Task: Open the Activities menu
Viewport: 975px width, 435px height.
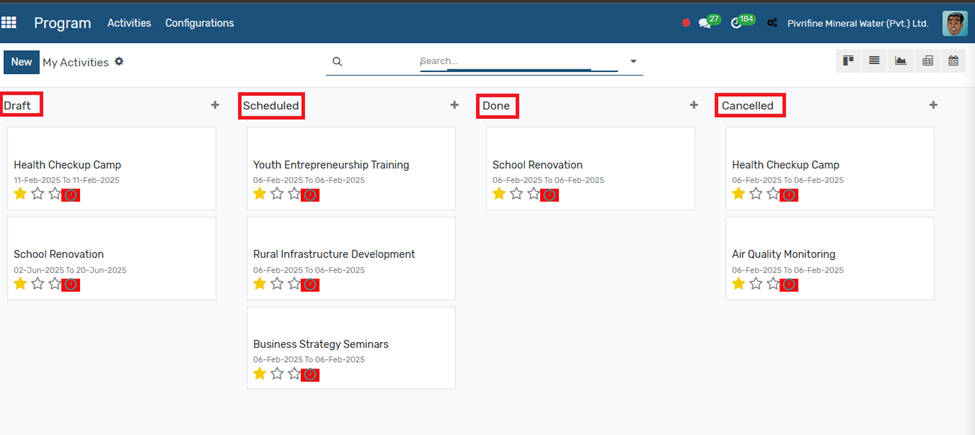Action: (x=129, y=23)
